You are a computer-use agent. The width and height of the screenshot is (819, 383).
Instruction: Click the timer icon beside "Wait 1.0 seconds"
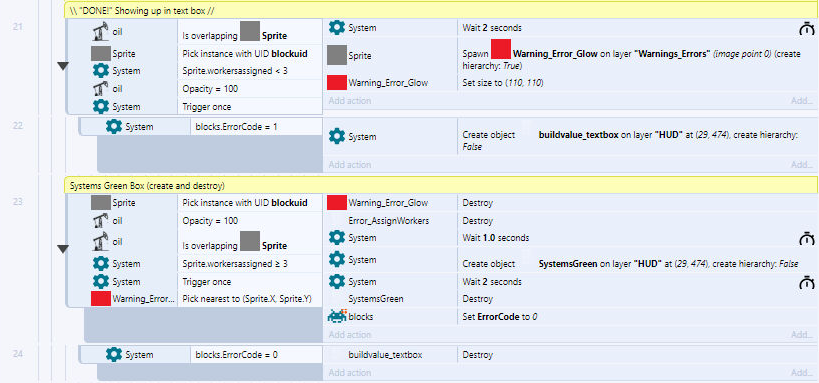[x=806, y=238]
